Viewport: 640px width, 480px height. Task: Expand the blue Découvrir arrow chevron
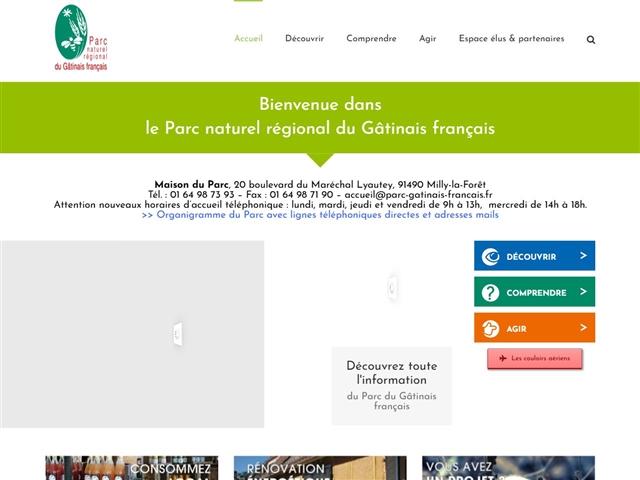(582, 256)
